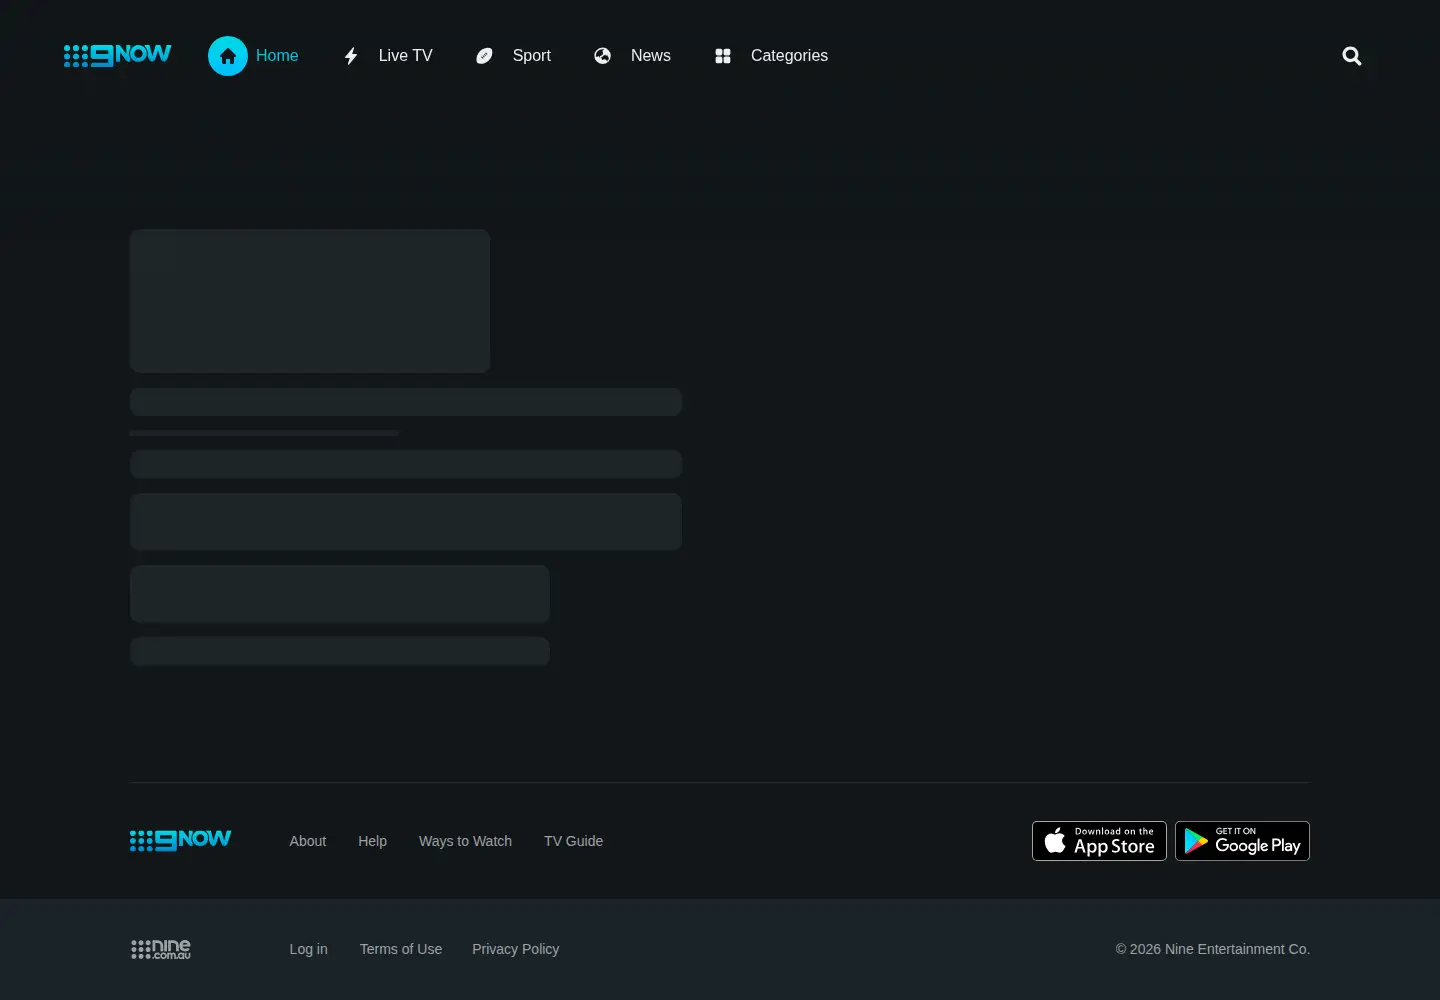This screenshot has height=1000, width=1440.
Task: Open search with the magnifier icon
Action: click(1352, 56)
